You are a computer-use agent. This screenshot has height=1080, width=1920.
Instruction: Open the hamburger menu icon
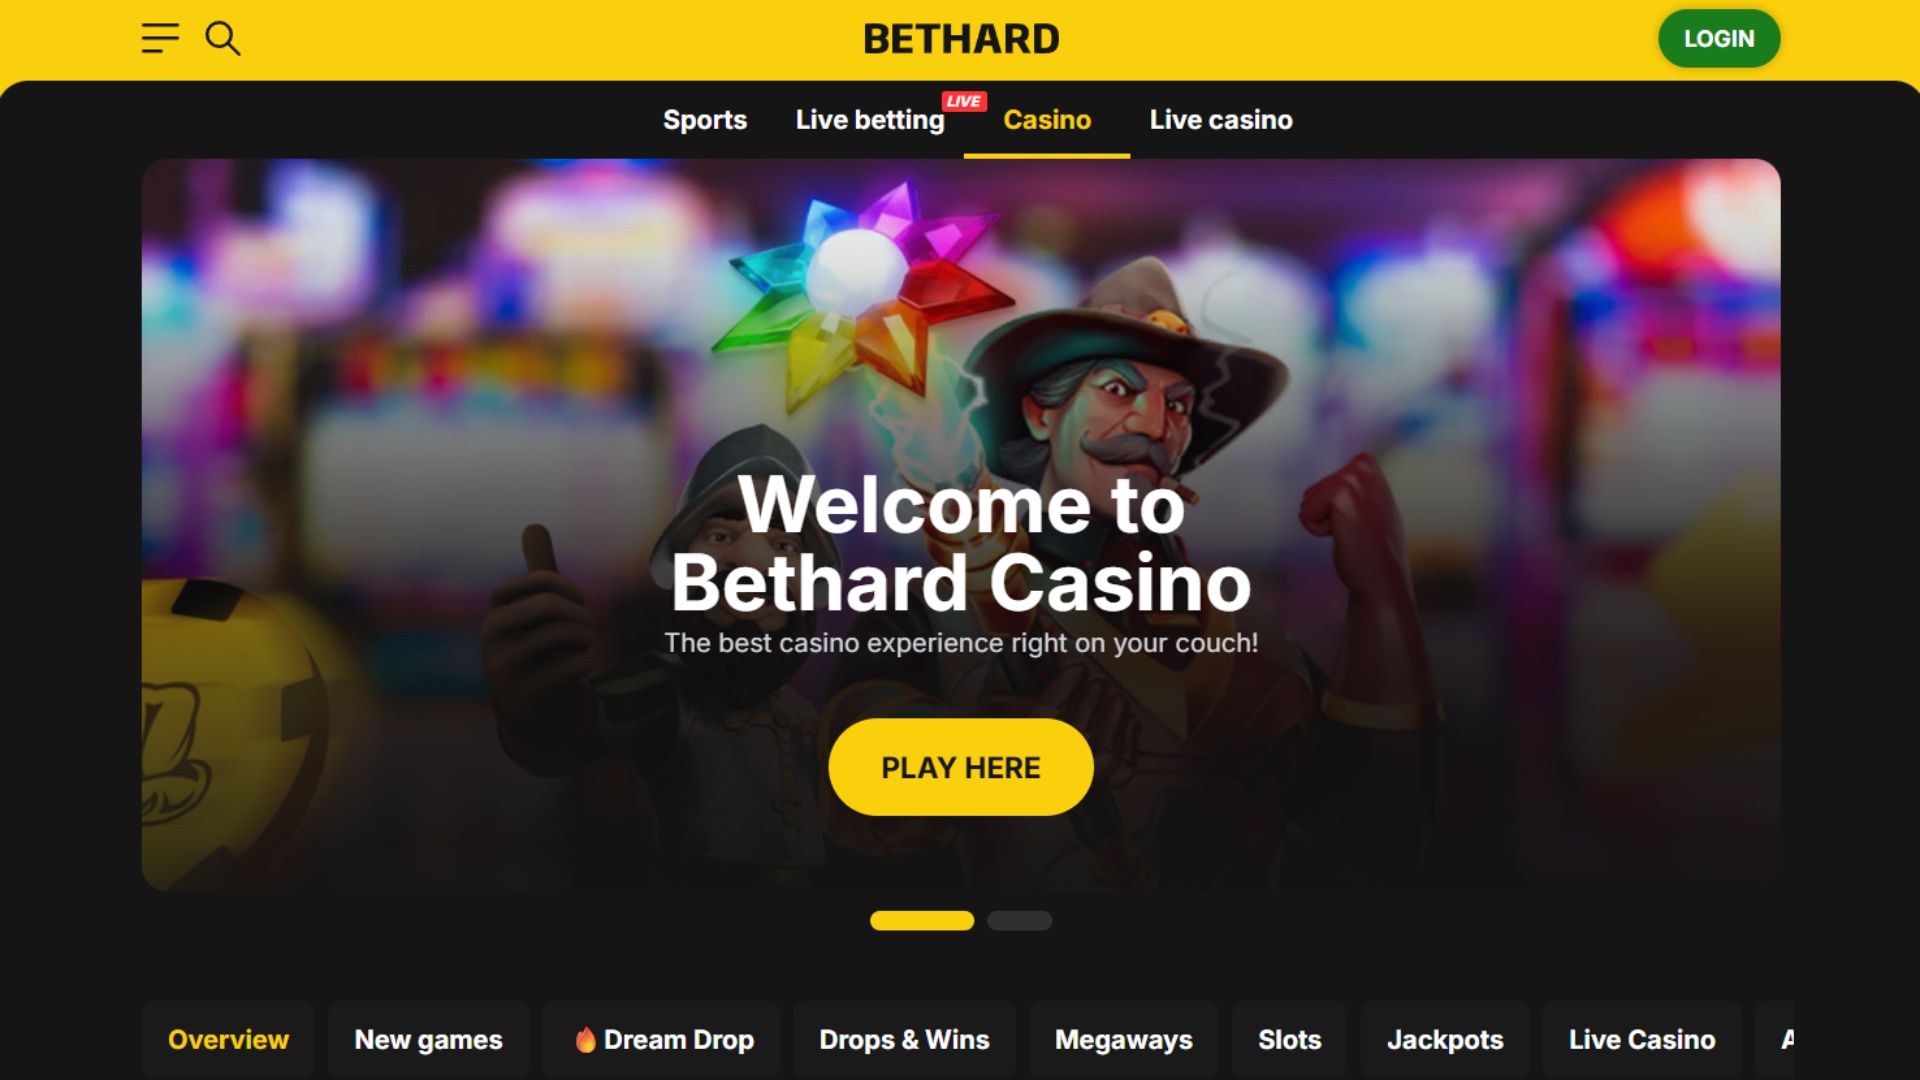(160, 38)
